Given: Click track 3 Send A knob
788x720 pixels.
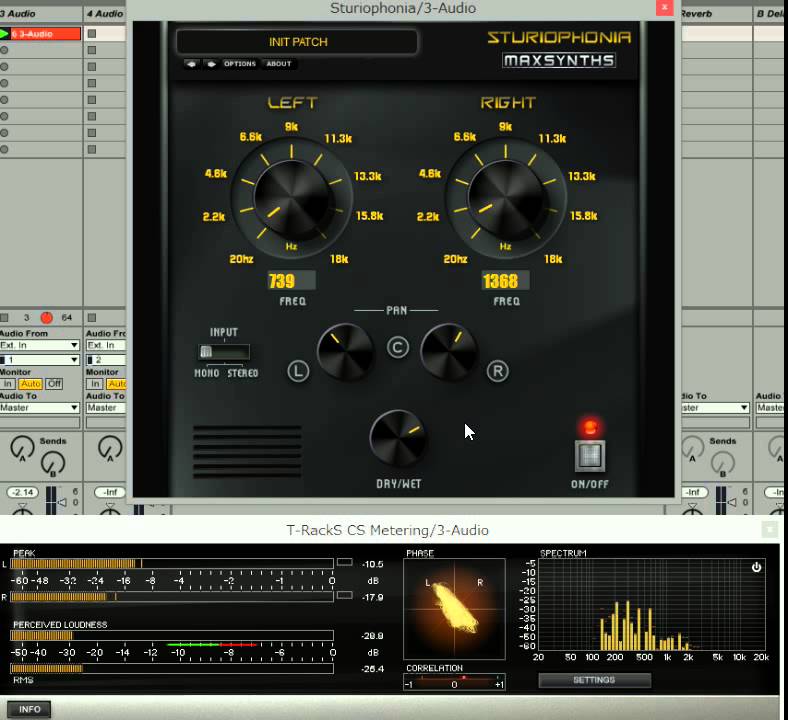Looking at the screenshot, I should (22, 447).
